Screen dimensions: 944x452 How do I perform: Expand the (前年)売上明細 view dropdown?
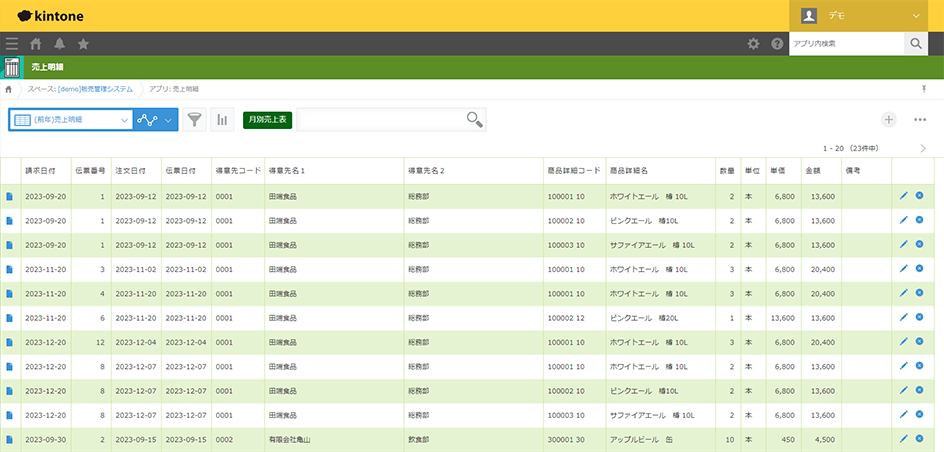click(x=124, y=119)
